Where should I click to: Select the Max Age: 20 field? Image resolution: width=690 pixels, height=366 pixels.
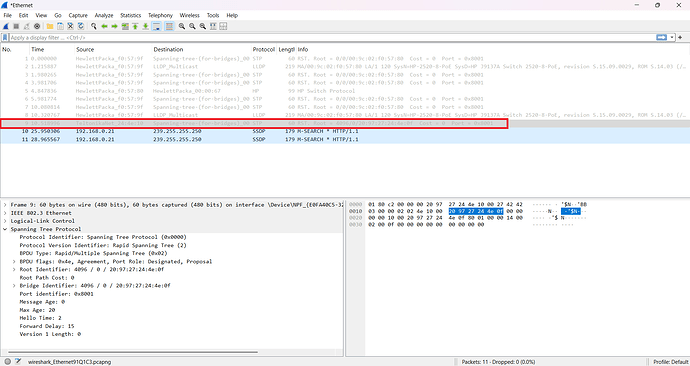pos(37,310)
